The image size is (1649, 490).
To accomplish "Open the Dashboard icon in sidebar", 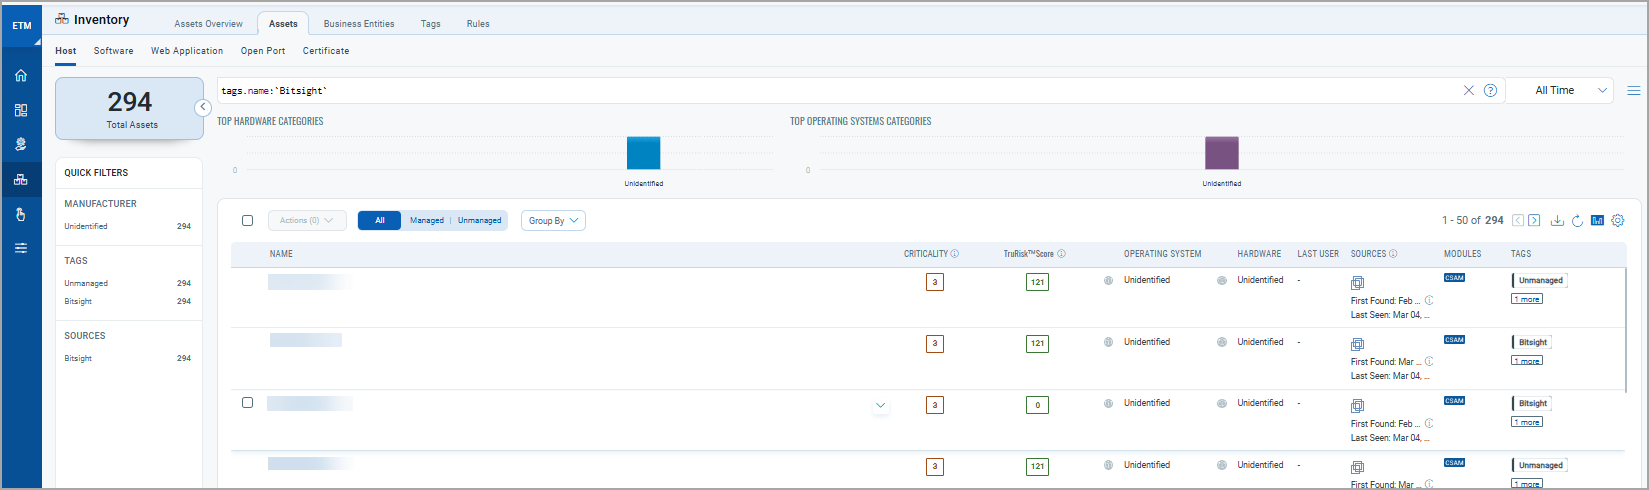I will [x=21, y=111].
